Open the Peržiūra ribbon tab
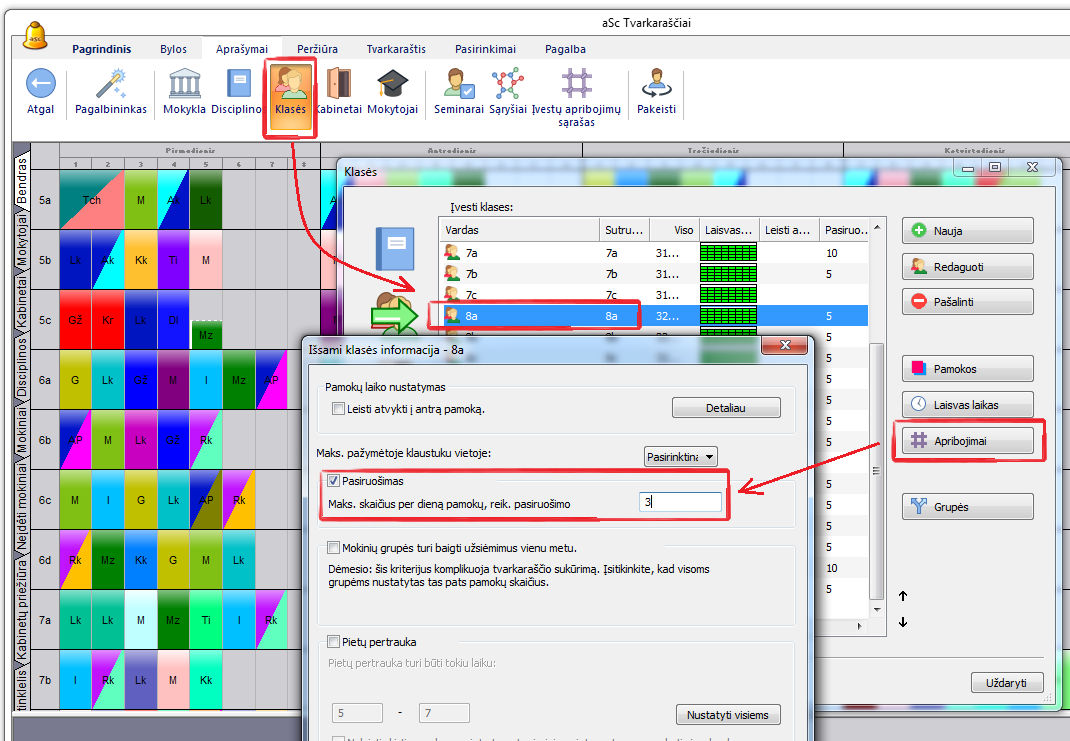This screenshot has height=741, width=1070. 317,49
